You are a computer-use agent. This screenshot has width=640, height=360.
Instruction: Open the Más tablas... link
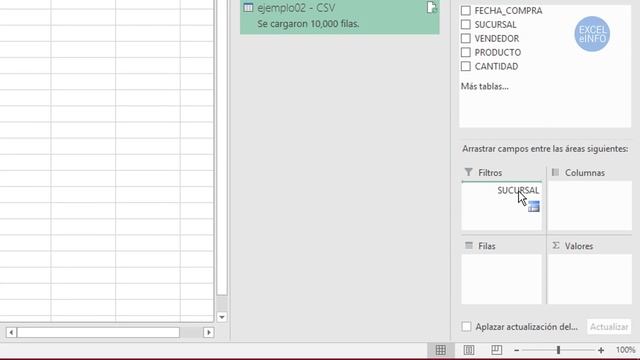(x=484, y=86)
